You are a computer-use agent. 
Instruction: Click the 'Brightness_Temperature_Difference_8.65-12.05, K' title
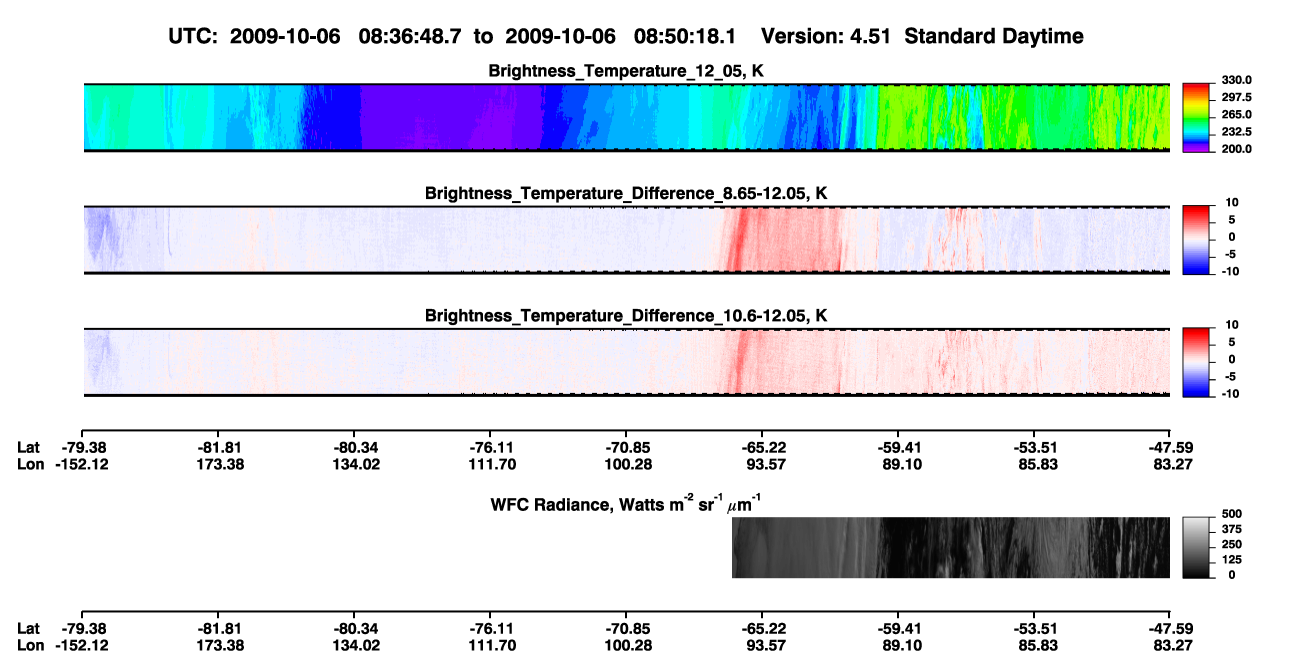[x=626, y=193]
